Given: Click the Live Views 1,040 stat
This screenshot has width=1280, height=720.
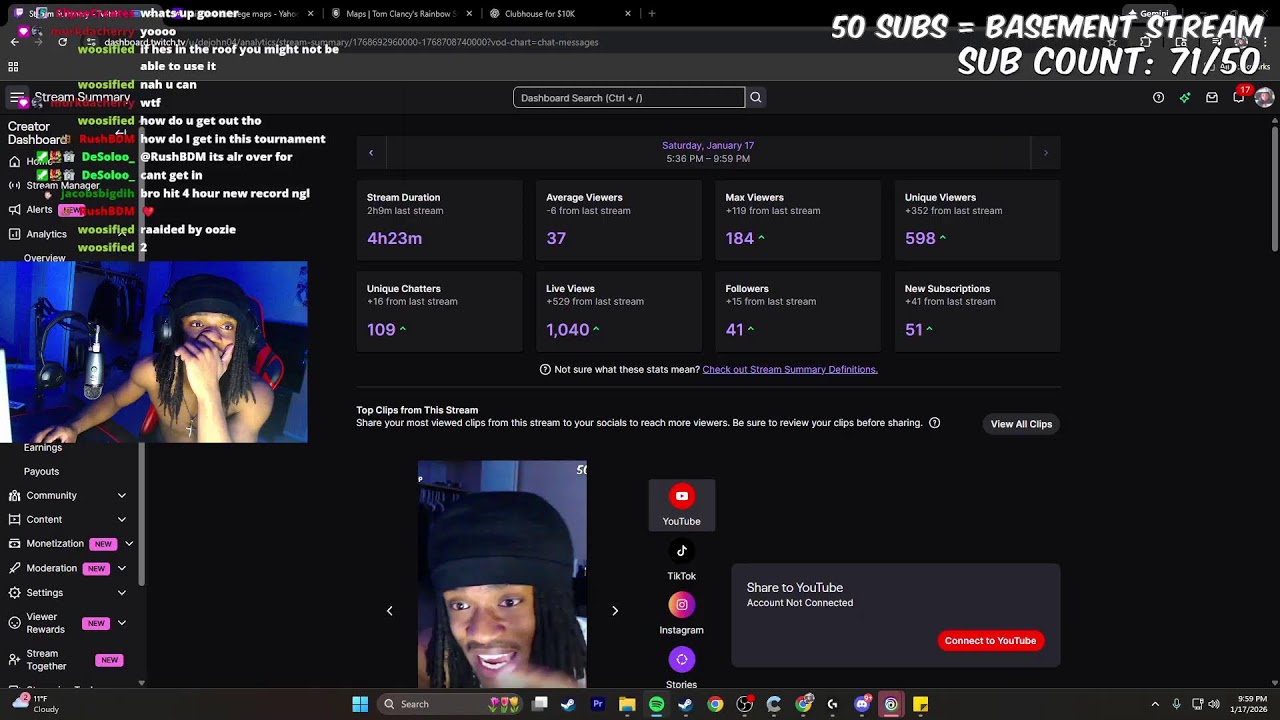Looking at the screenshot, I should [619, 311].
